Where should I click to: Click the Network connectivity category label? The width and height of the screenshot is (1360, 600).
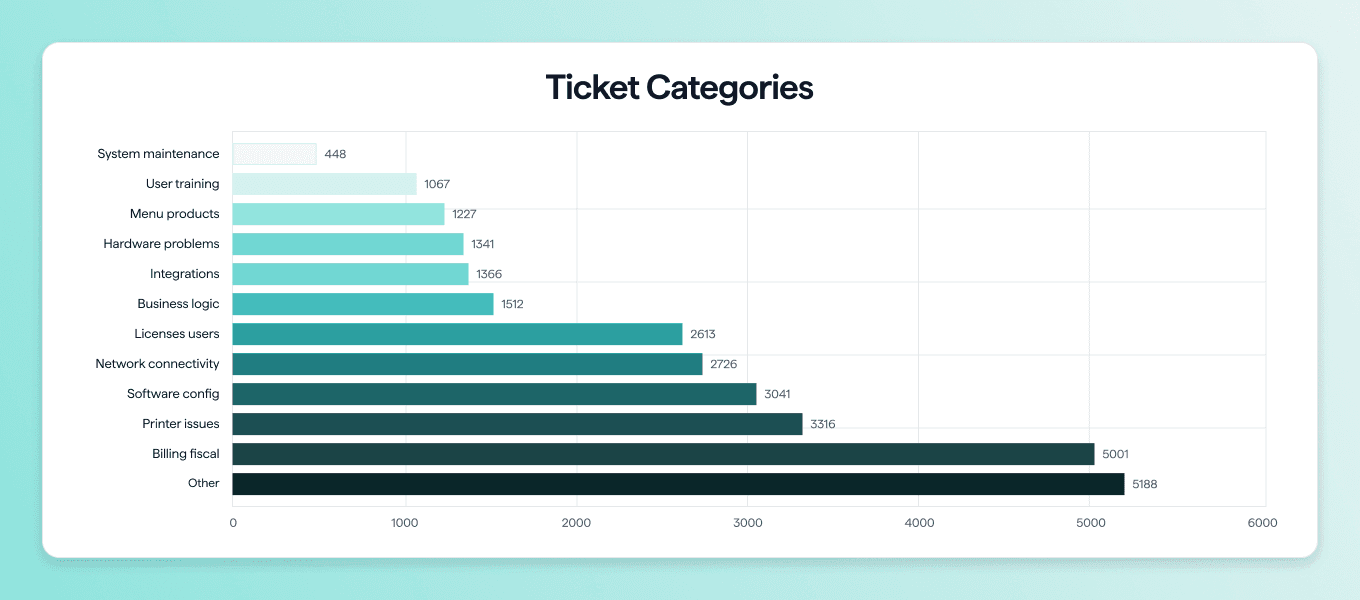click(157, 364)
